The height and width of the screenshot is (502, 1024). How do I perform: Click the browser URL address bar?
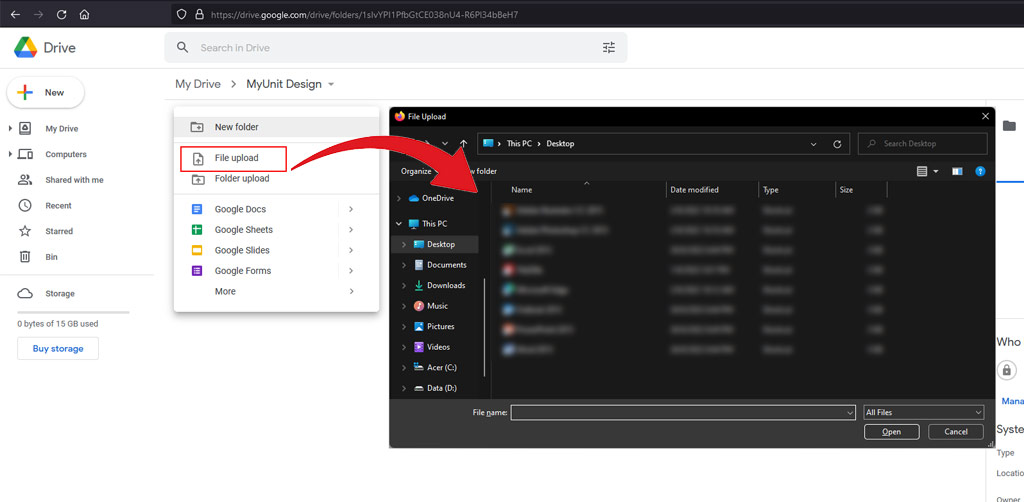597,14
